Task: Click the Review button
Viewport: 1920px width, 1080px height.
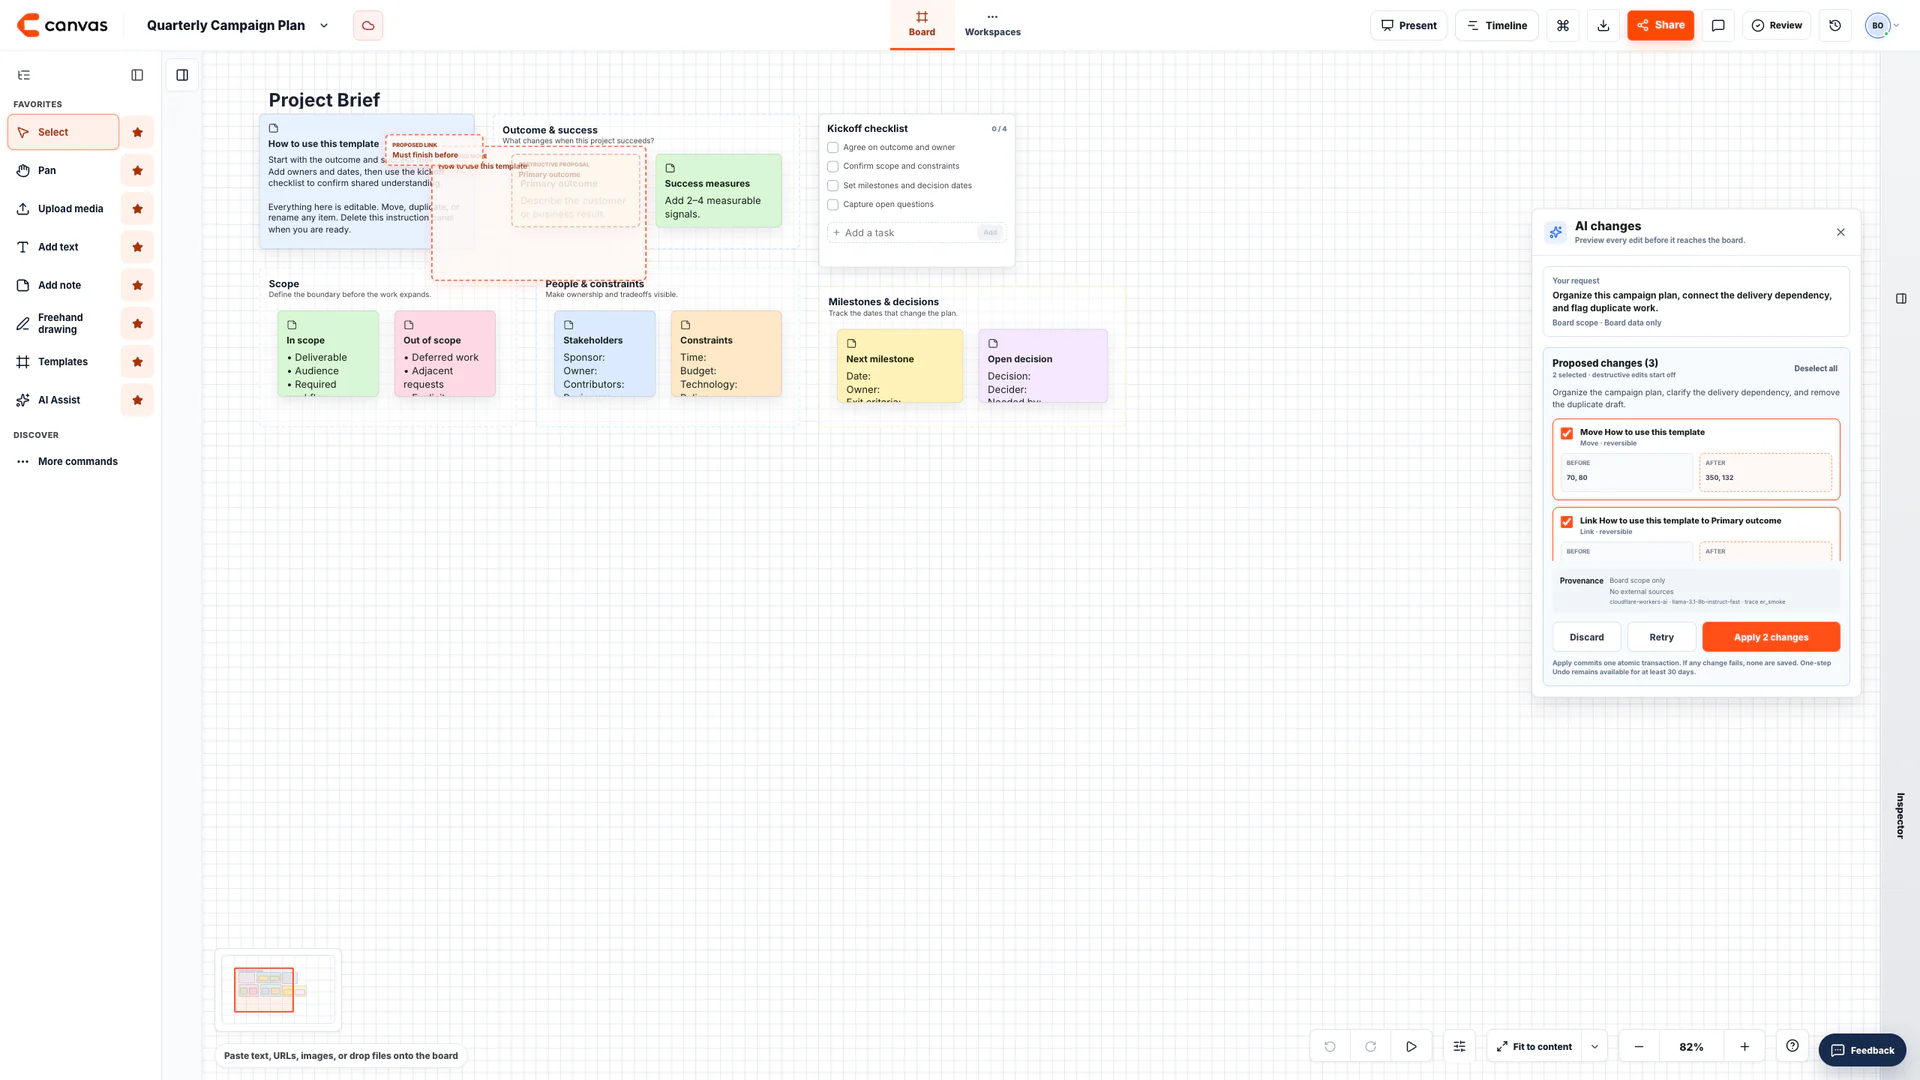Action: (x=1776, y=25)
